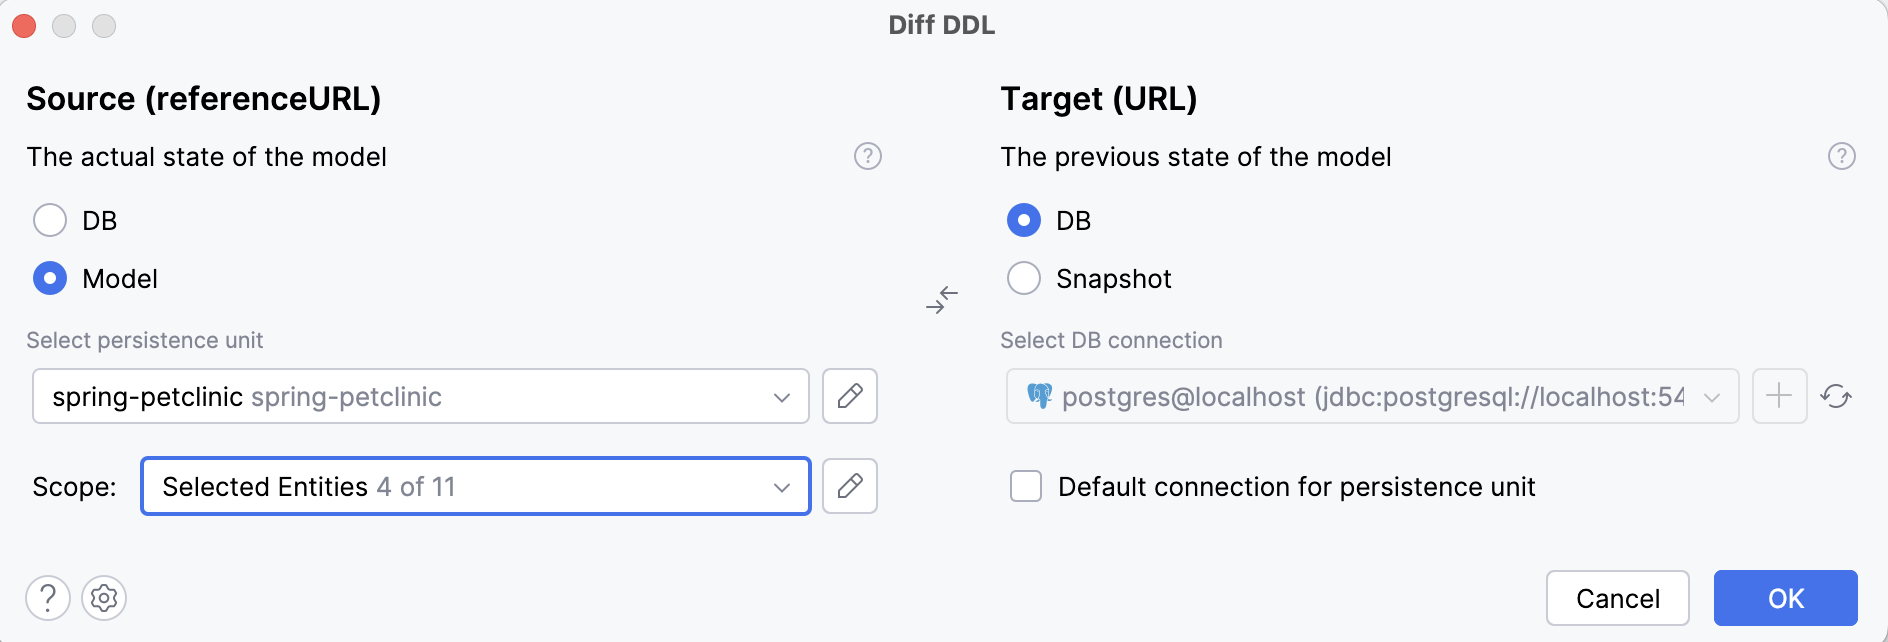This screenshot has height=642, width=1888.
Task: Dismiss the dialog via the Cancel button
Action: (x=1618, y=598)
